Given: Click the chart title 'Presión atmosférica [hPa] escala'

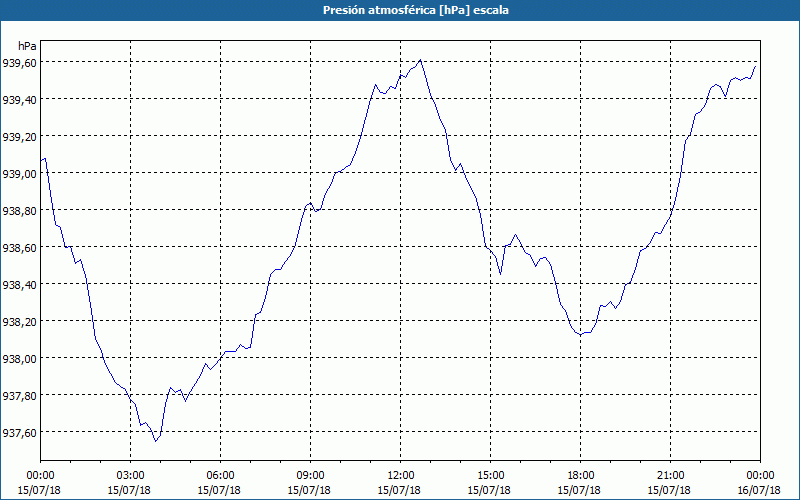Looking at the screenshot, I should [x=416, y=10].
